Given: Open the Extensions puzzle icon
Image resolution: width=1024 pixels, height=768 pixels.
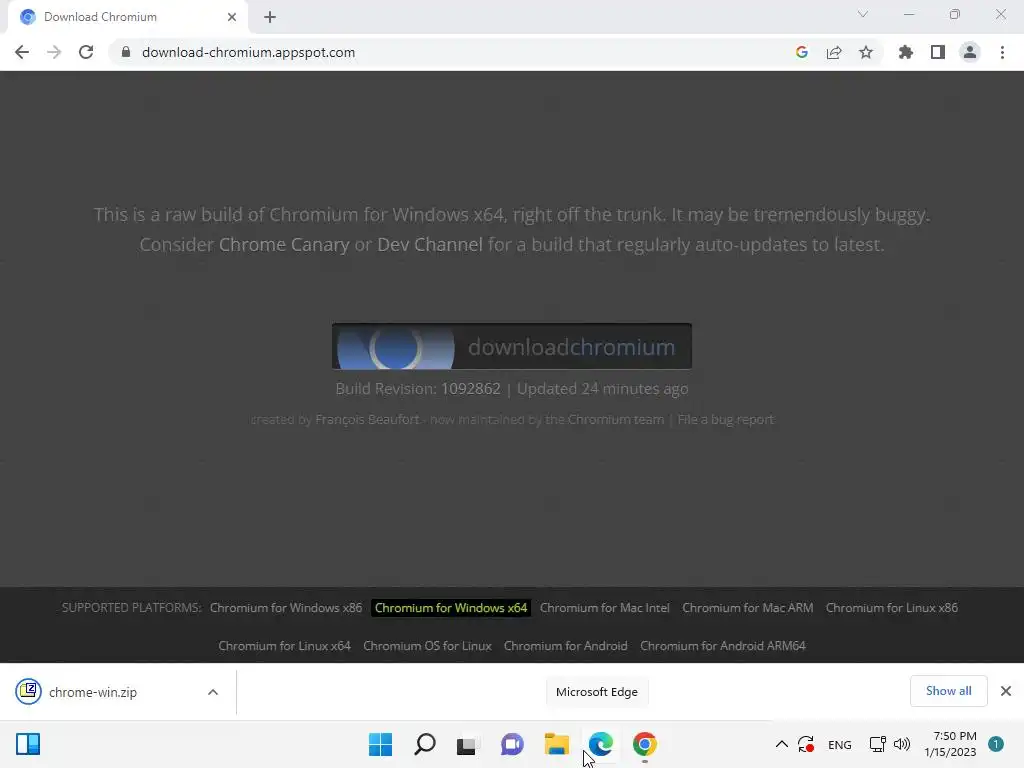Looking at the screenshot, I should [x=906, y=52].
